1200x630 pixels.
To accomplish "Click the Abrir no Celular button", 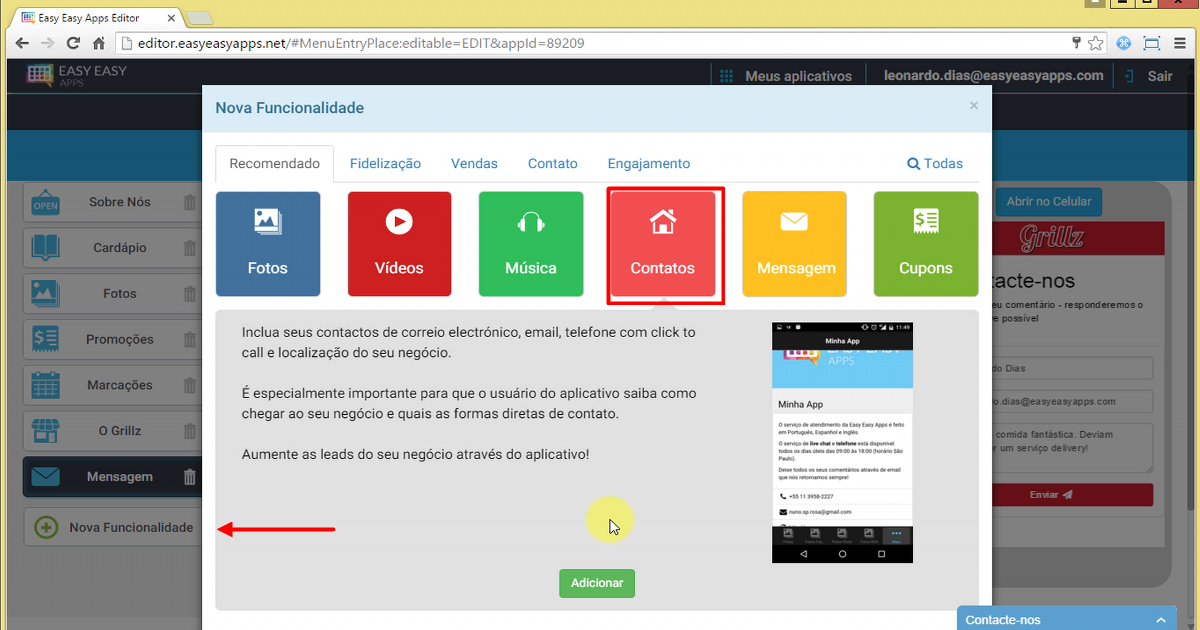I will pos(1048,201).
